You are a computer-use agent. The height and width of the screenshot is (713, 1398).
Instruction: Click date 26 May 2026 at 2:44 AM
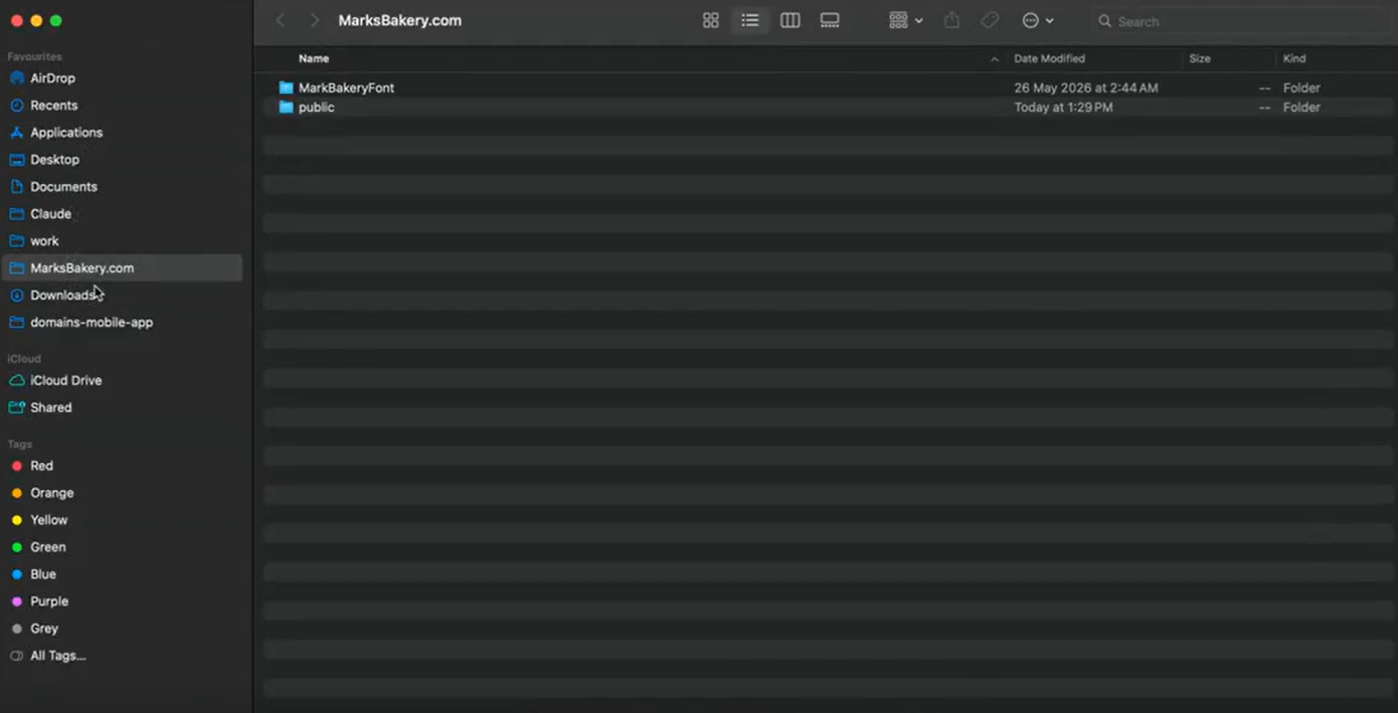1086,88
